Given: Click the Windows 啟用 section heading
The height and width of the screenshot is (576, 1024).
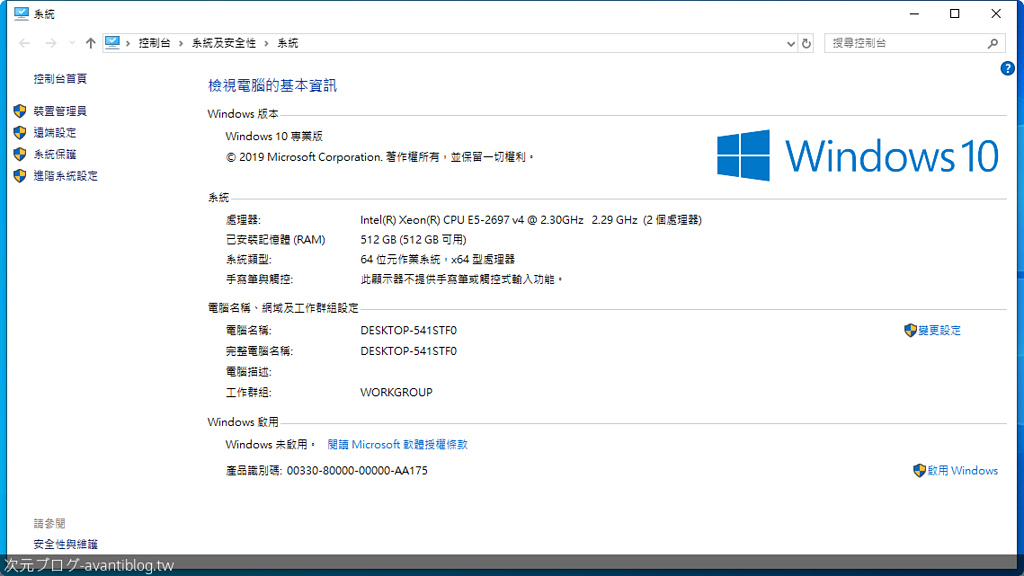Looking at the screenshot, I should tap(243, 423).
